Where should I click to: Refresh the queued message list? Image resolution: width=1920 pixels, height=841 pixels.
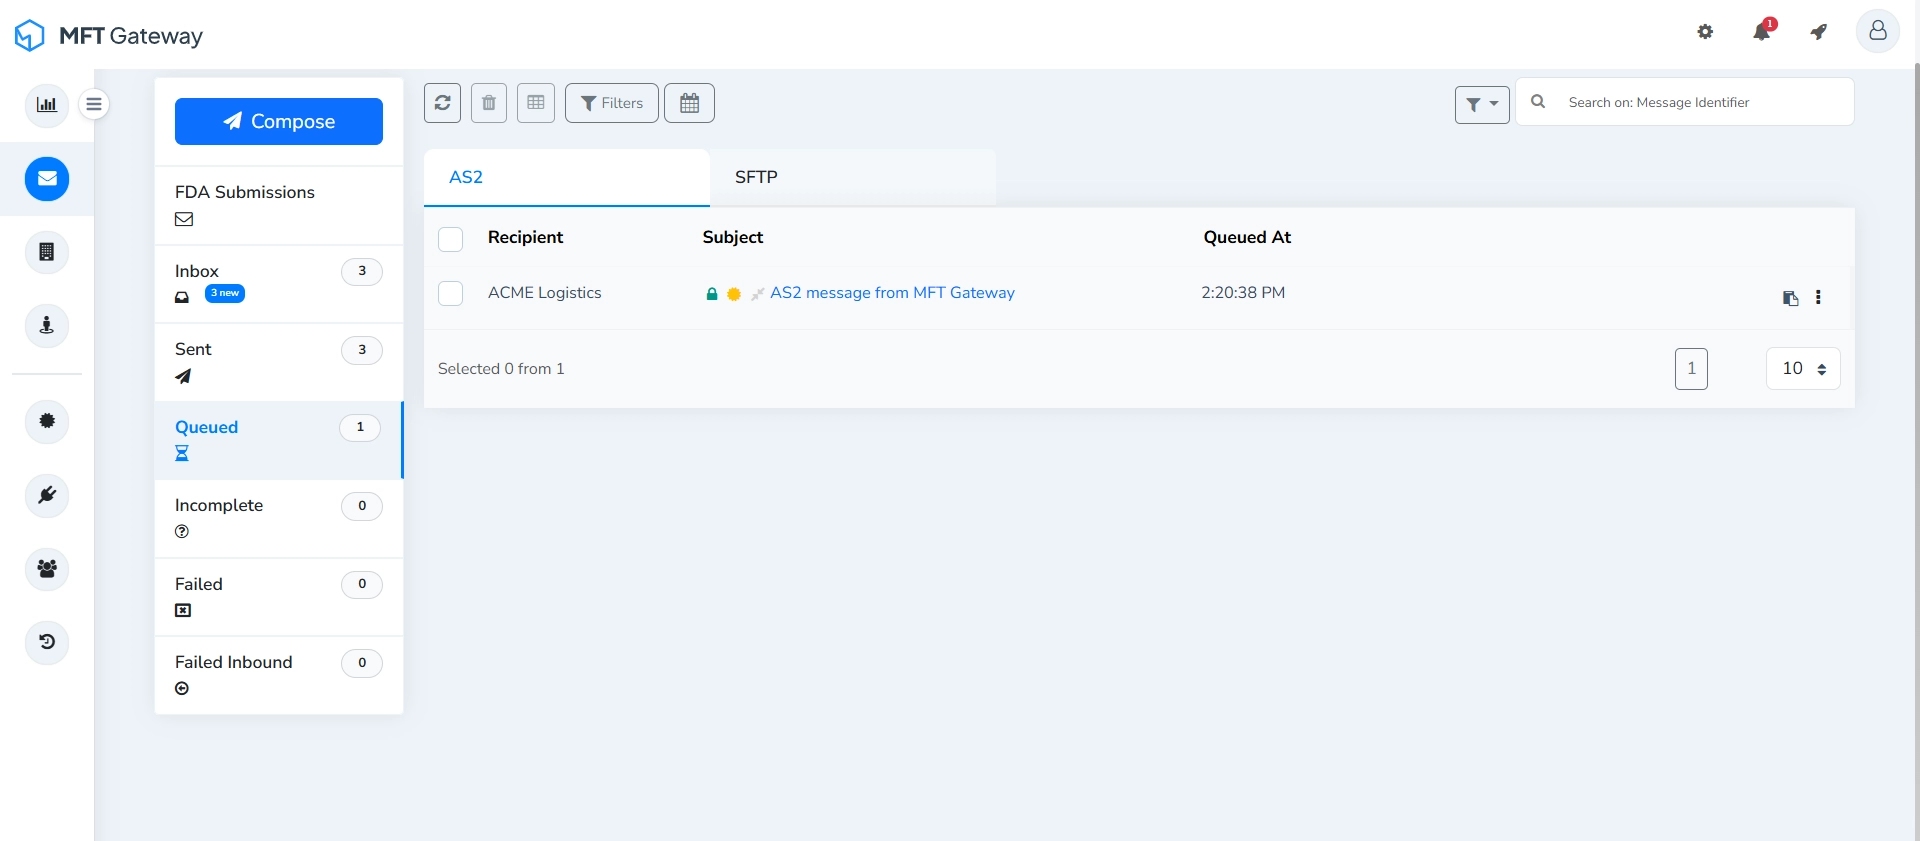click(442, 103)
